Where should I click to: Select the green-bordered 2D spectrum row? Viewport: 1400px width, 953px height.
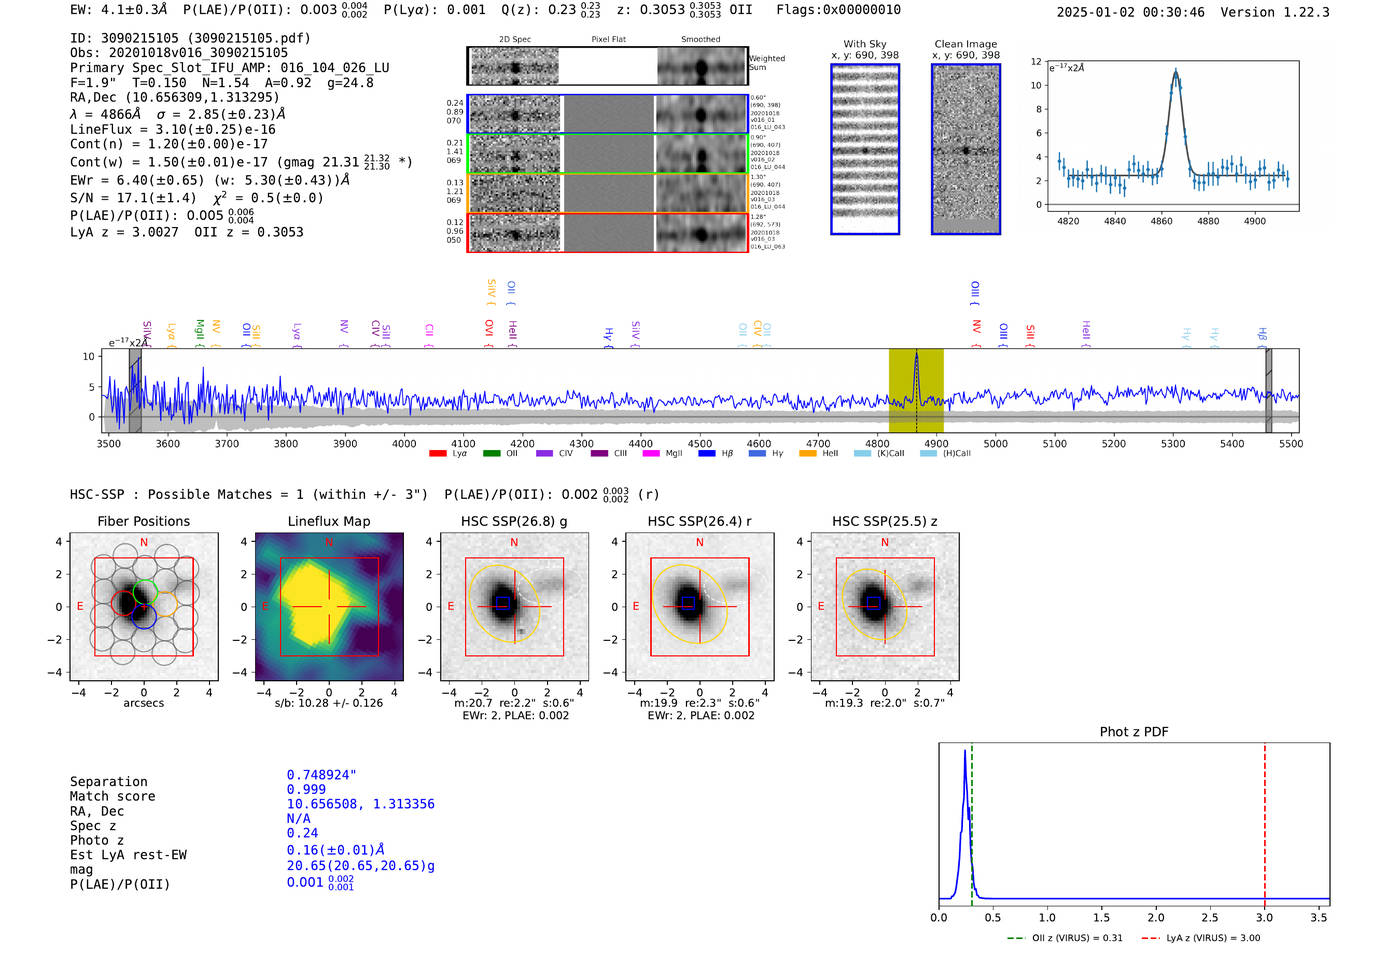point(608,154)
